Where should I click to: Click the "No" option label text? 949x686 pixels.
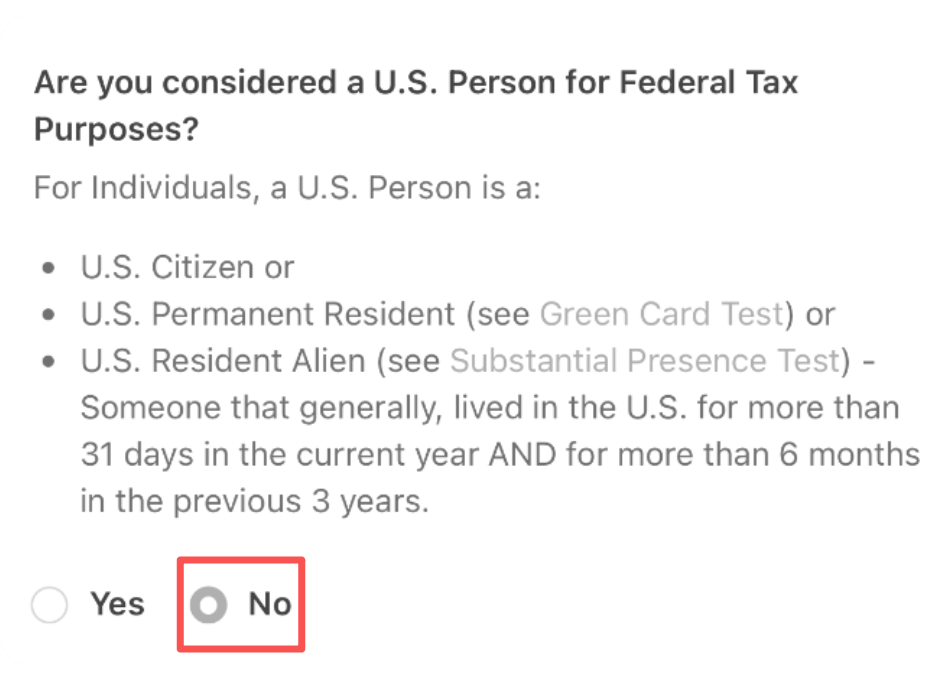[x=270, y=604]
